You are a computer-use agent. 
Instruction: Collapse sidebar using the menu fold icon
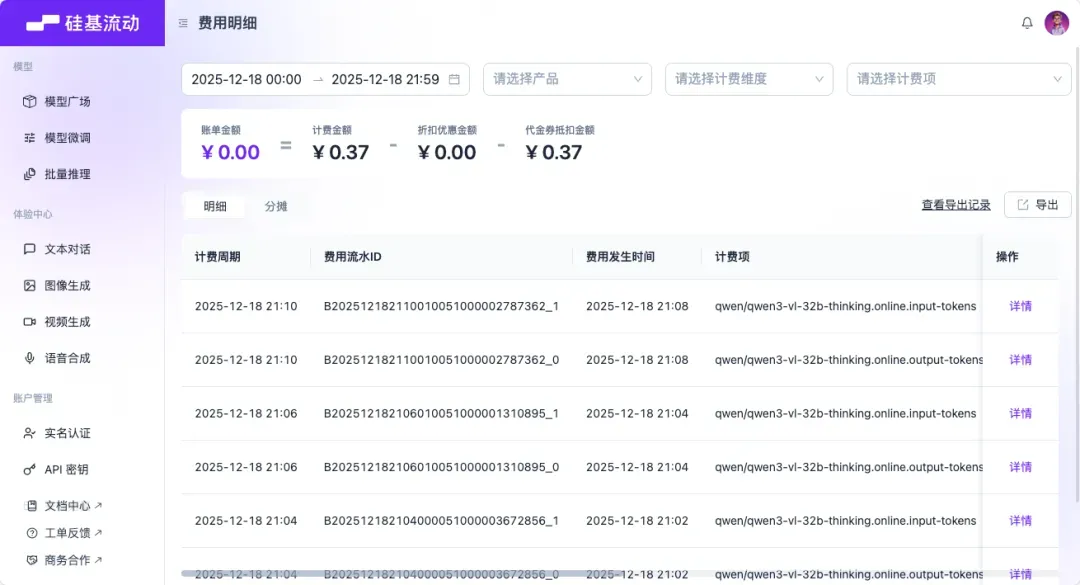[x=183, y=23]
